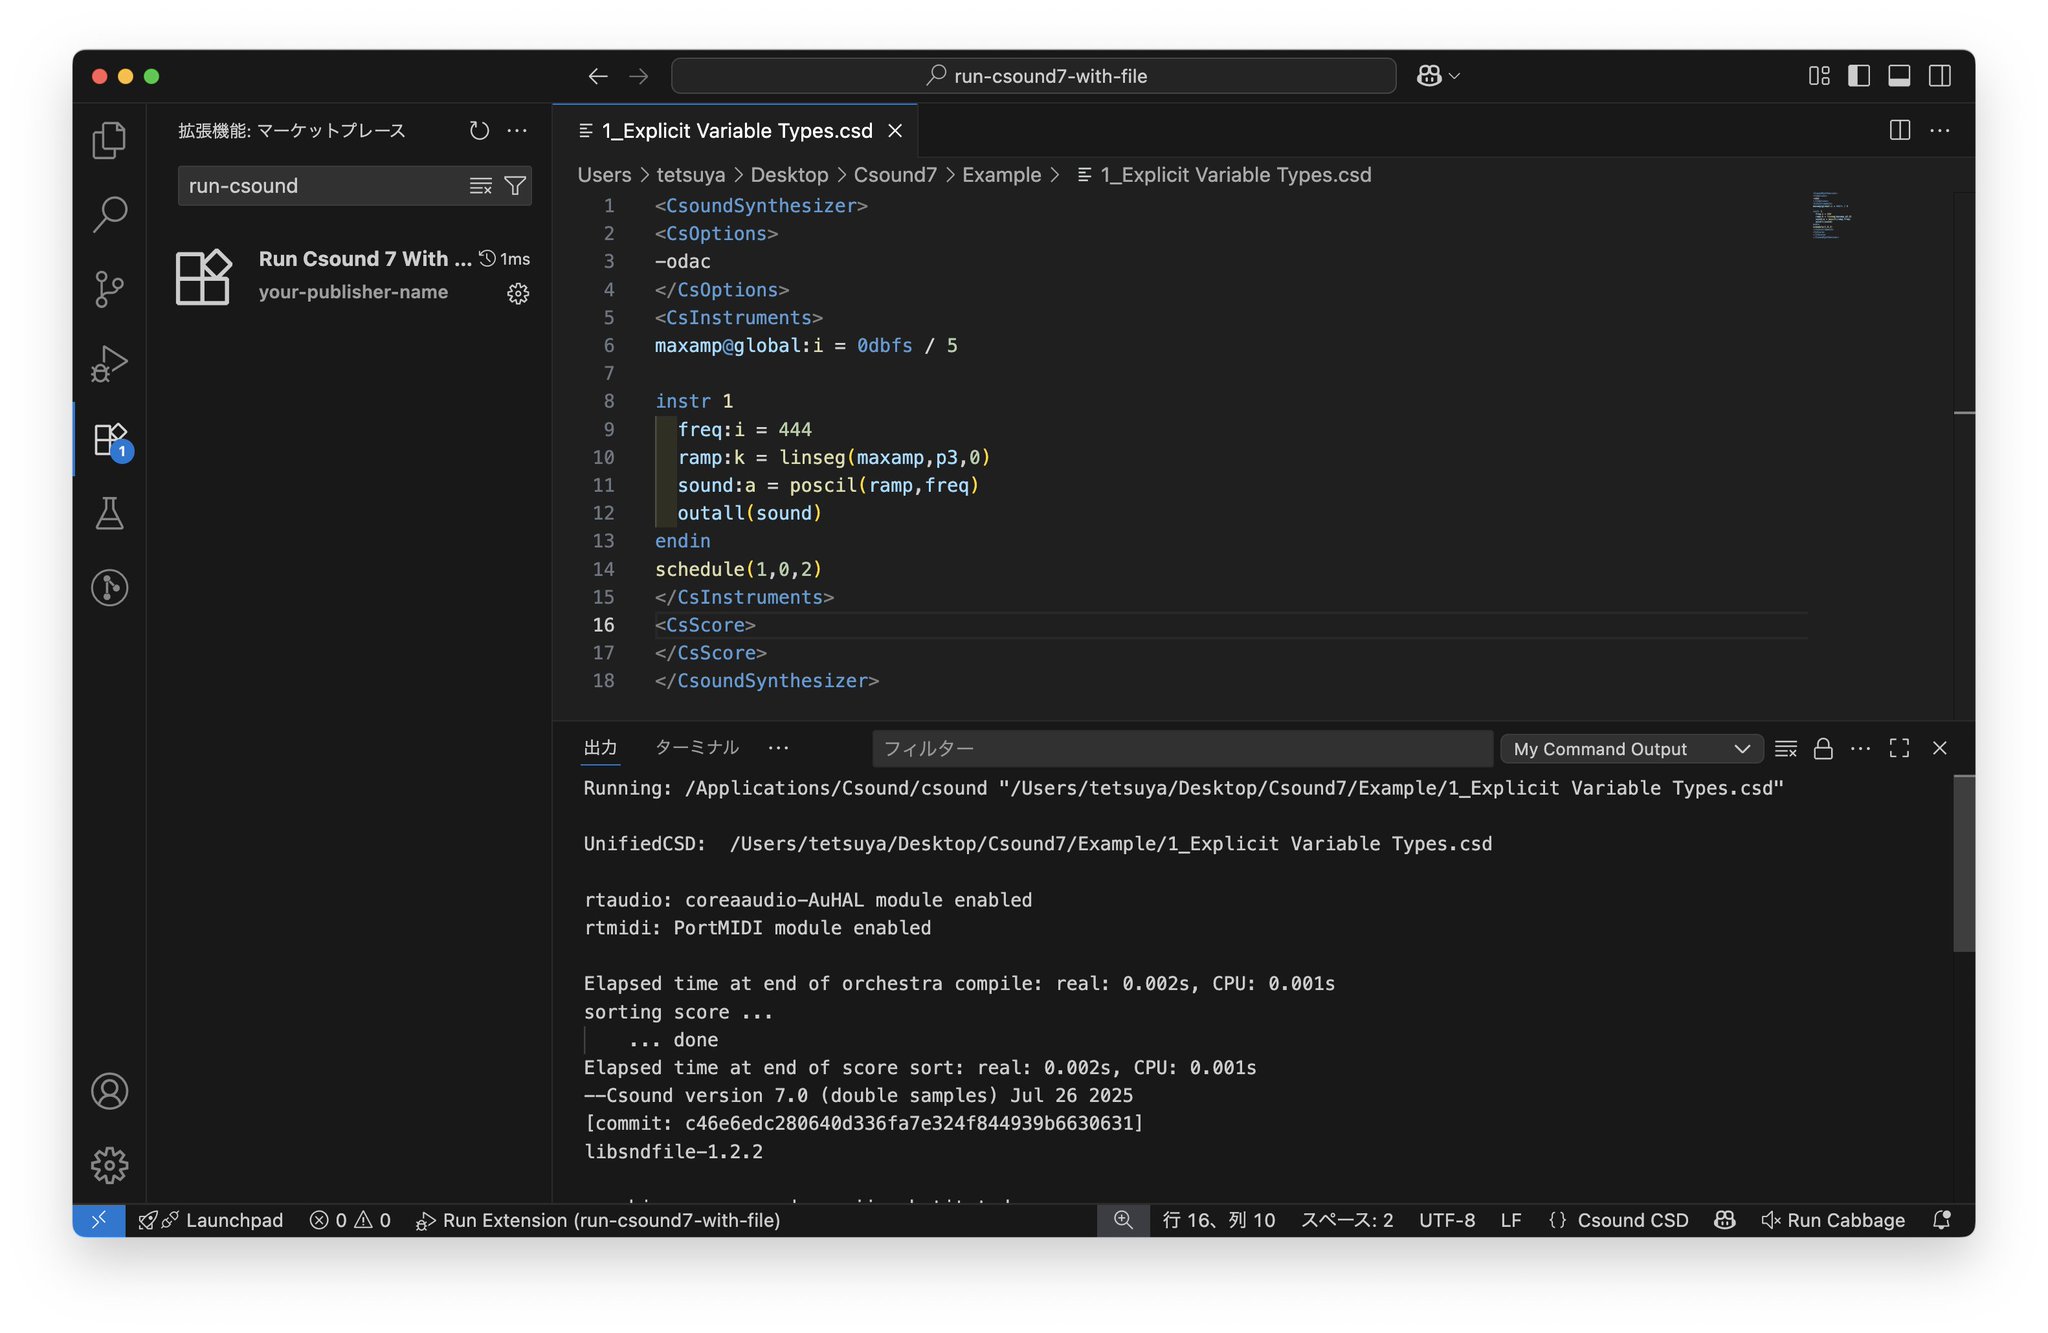Image resolution: width=2048 pixels, height=1333 pixels.
Task: Go back with the navigation arrow
Action: coord(598,76)
